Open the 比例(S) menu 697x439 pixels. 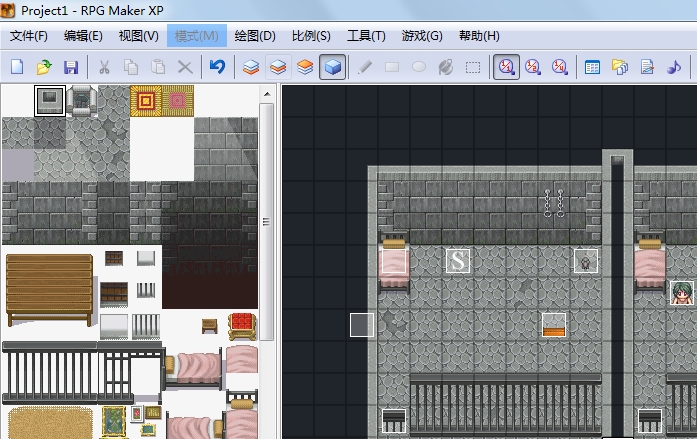(311, 36)
